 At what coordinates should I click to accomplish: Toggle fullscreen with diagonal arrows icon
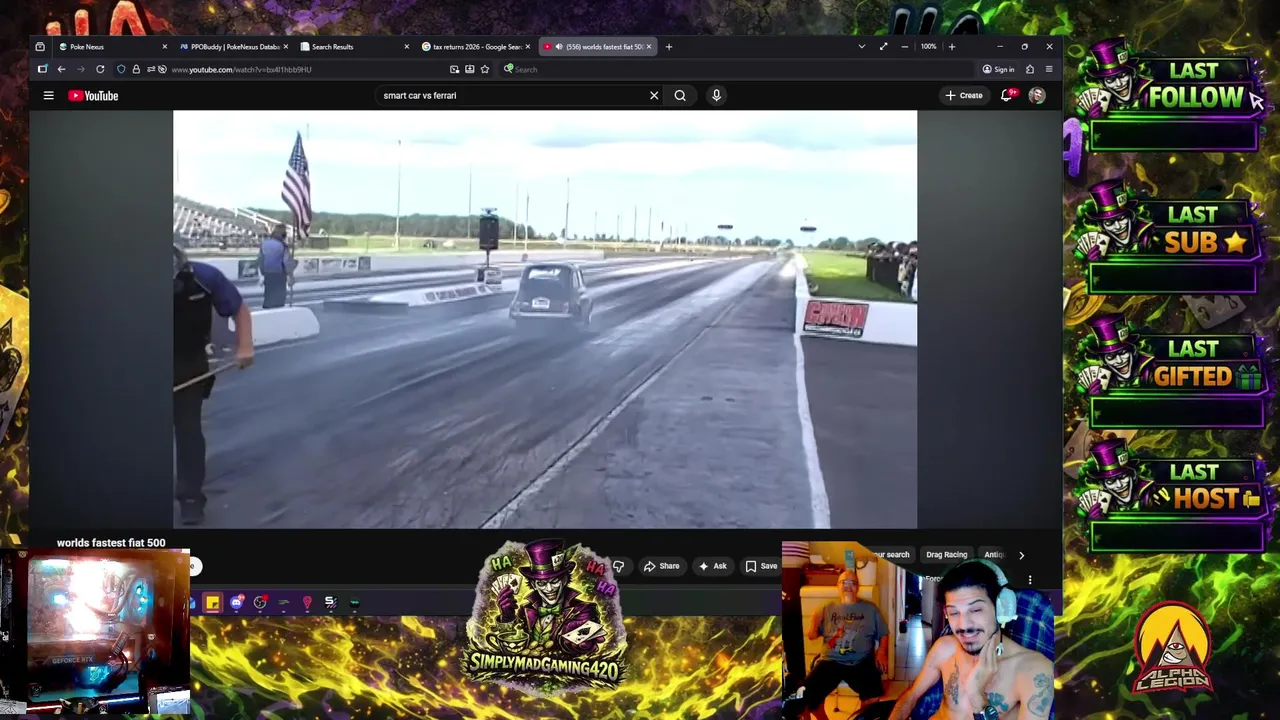tap(883, 47)
